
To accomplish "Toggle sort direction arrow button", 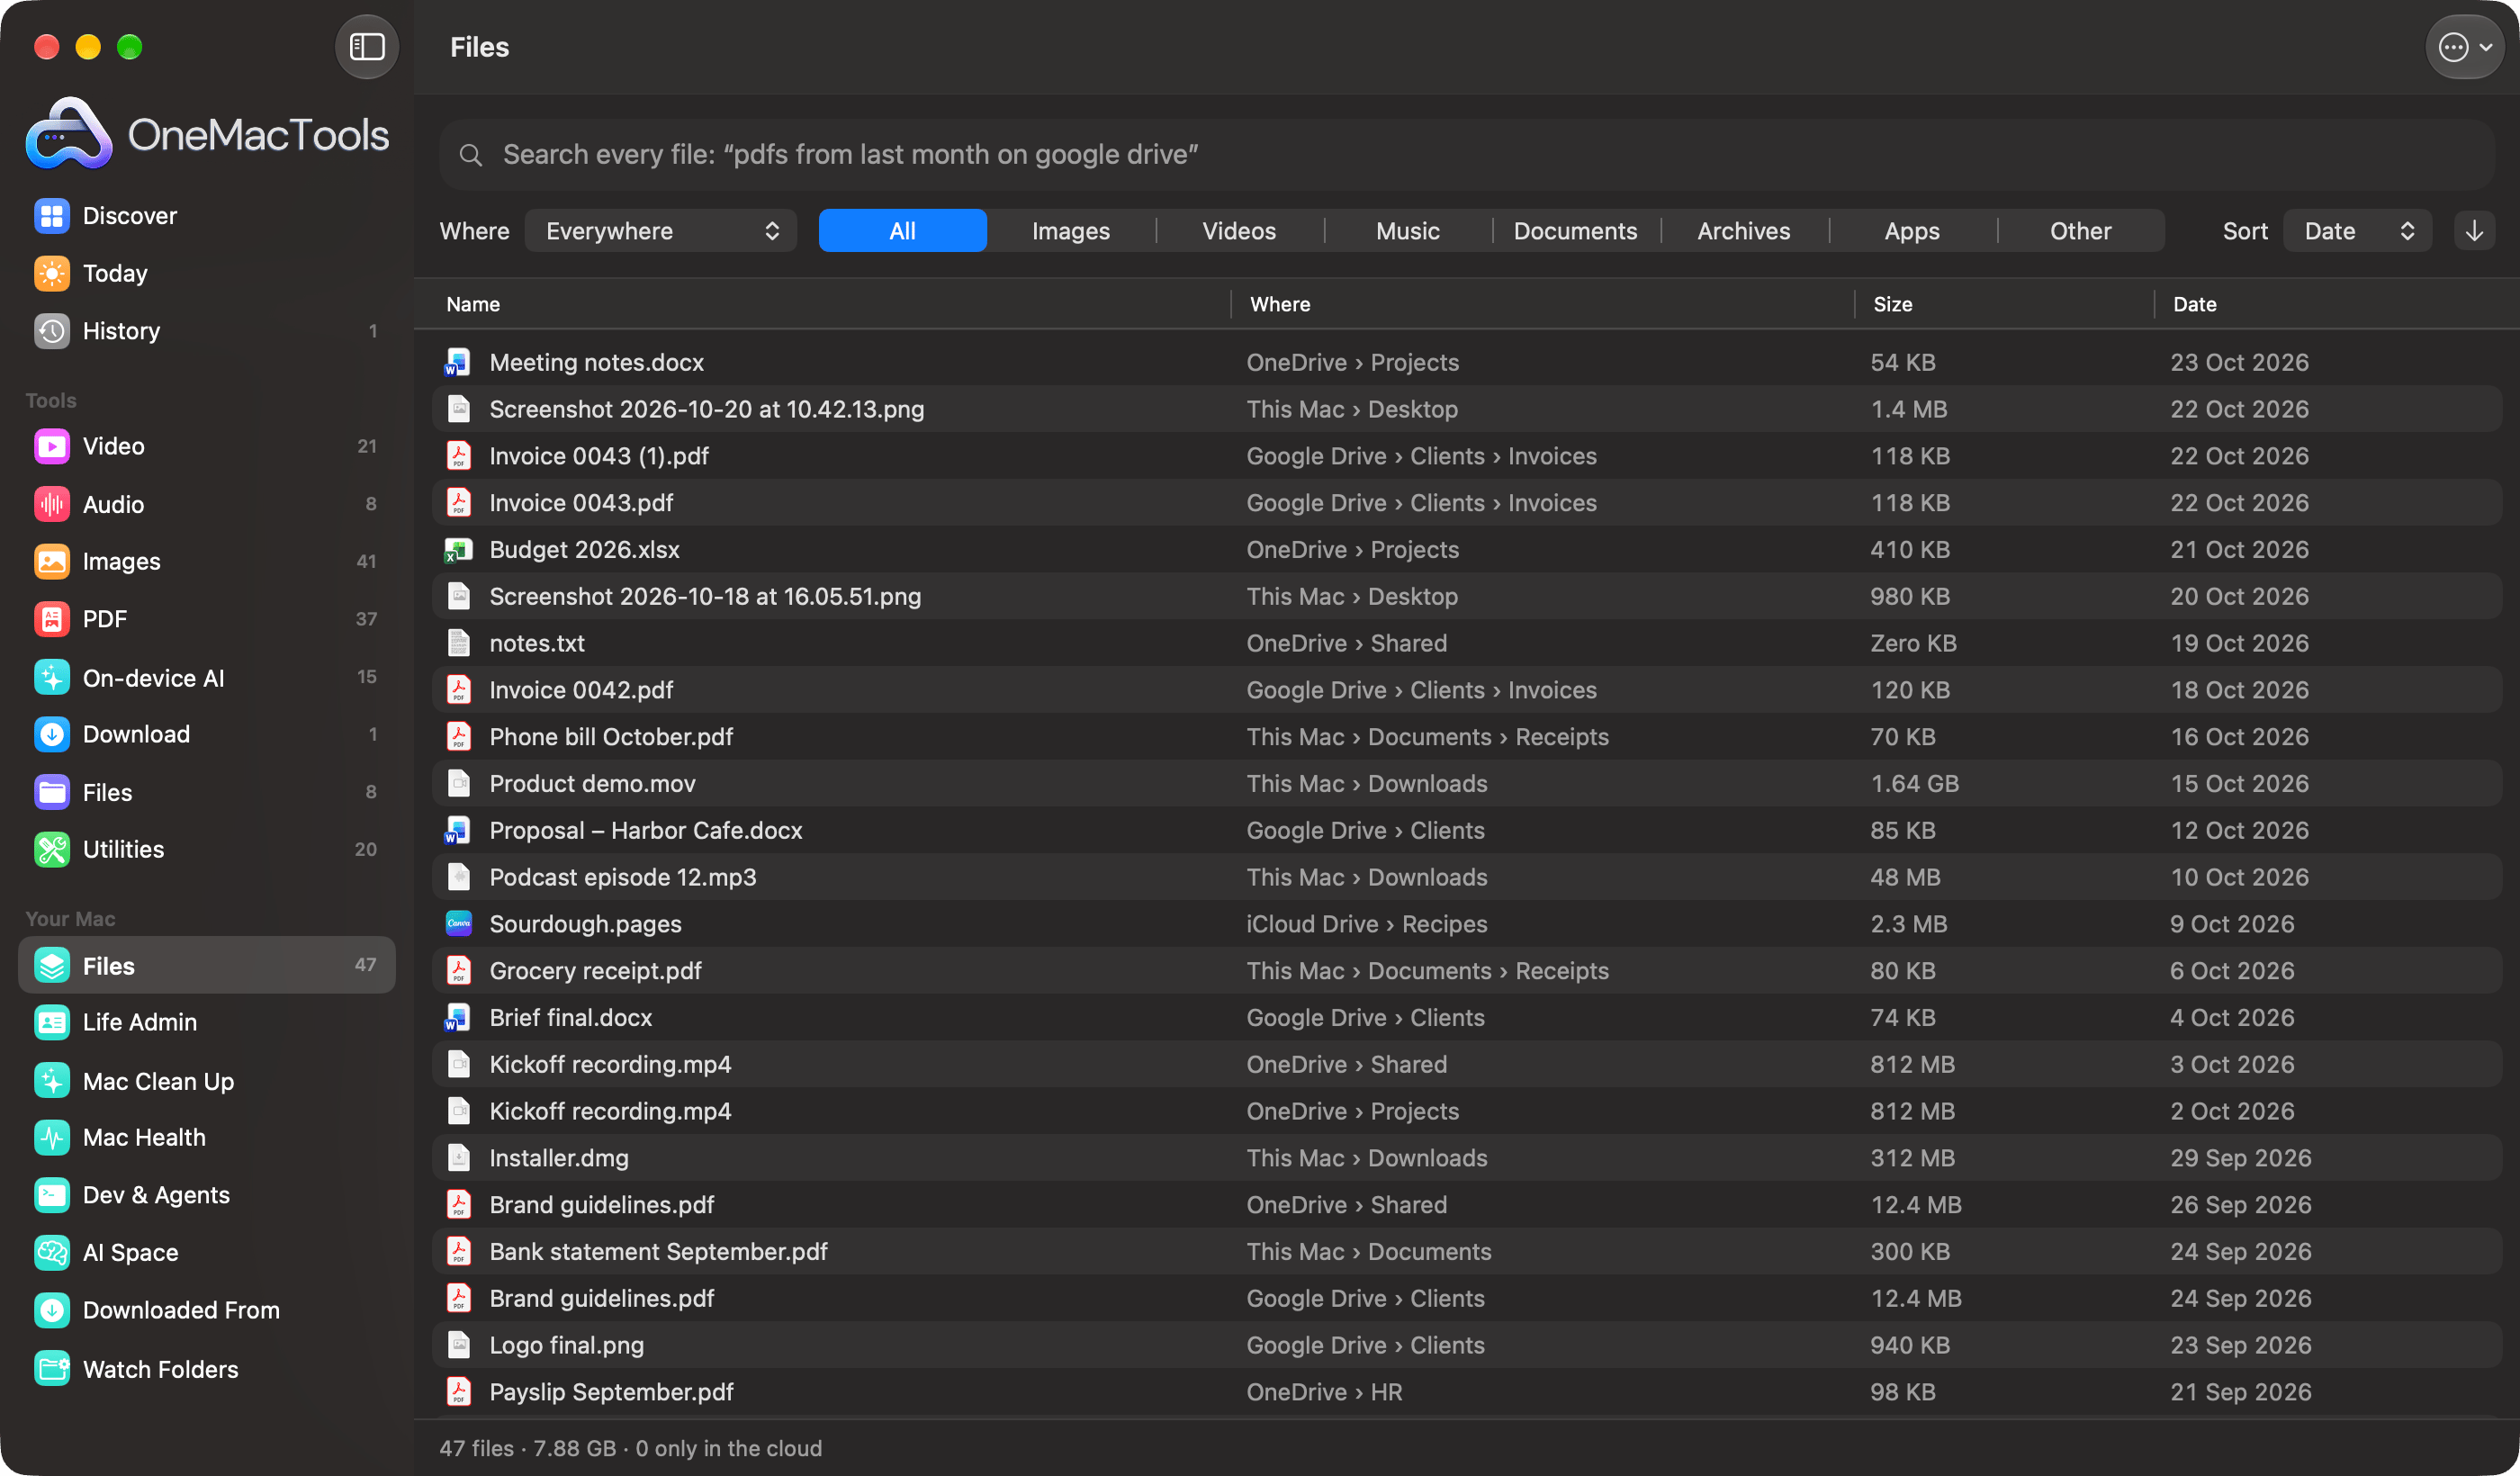I will (2474, 231).
